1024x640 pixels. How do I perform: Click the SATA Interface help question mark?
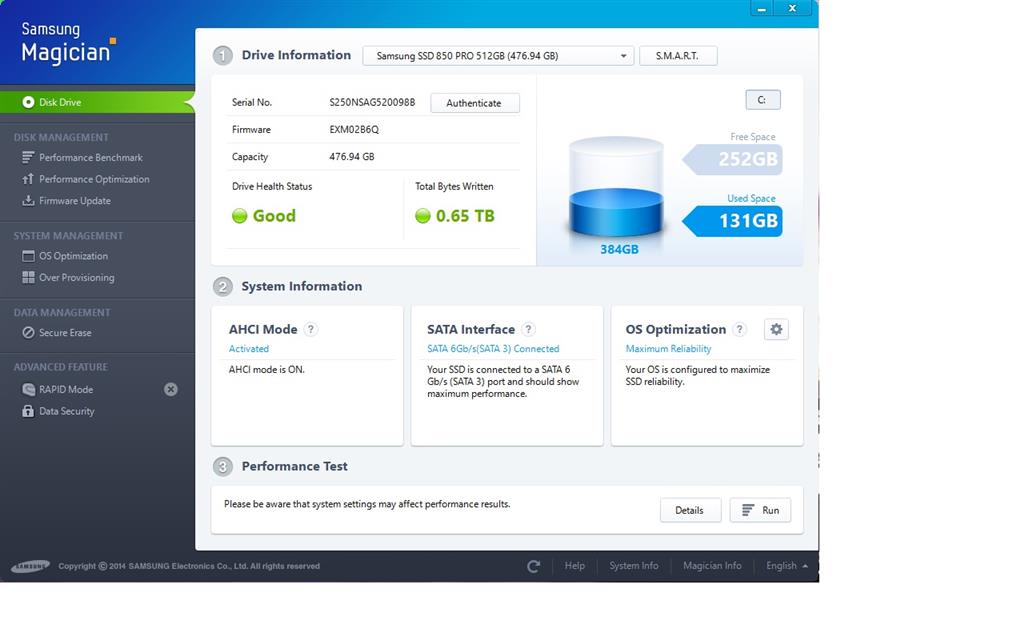[x=528, y=329]
